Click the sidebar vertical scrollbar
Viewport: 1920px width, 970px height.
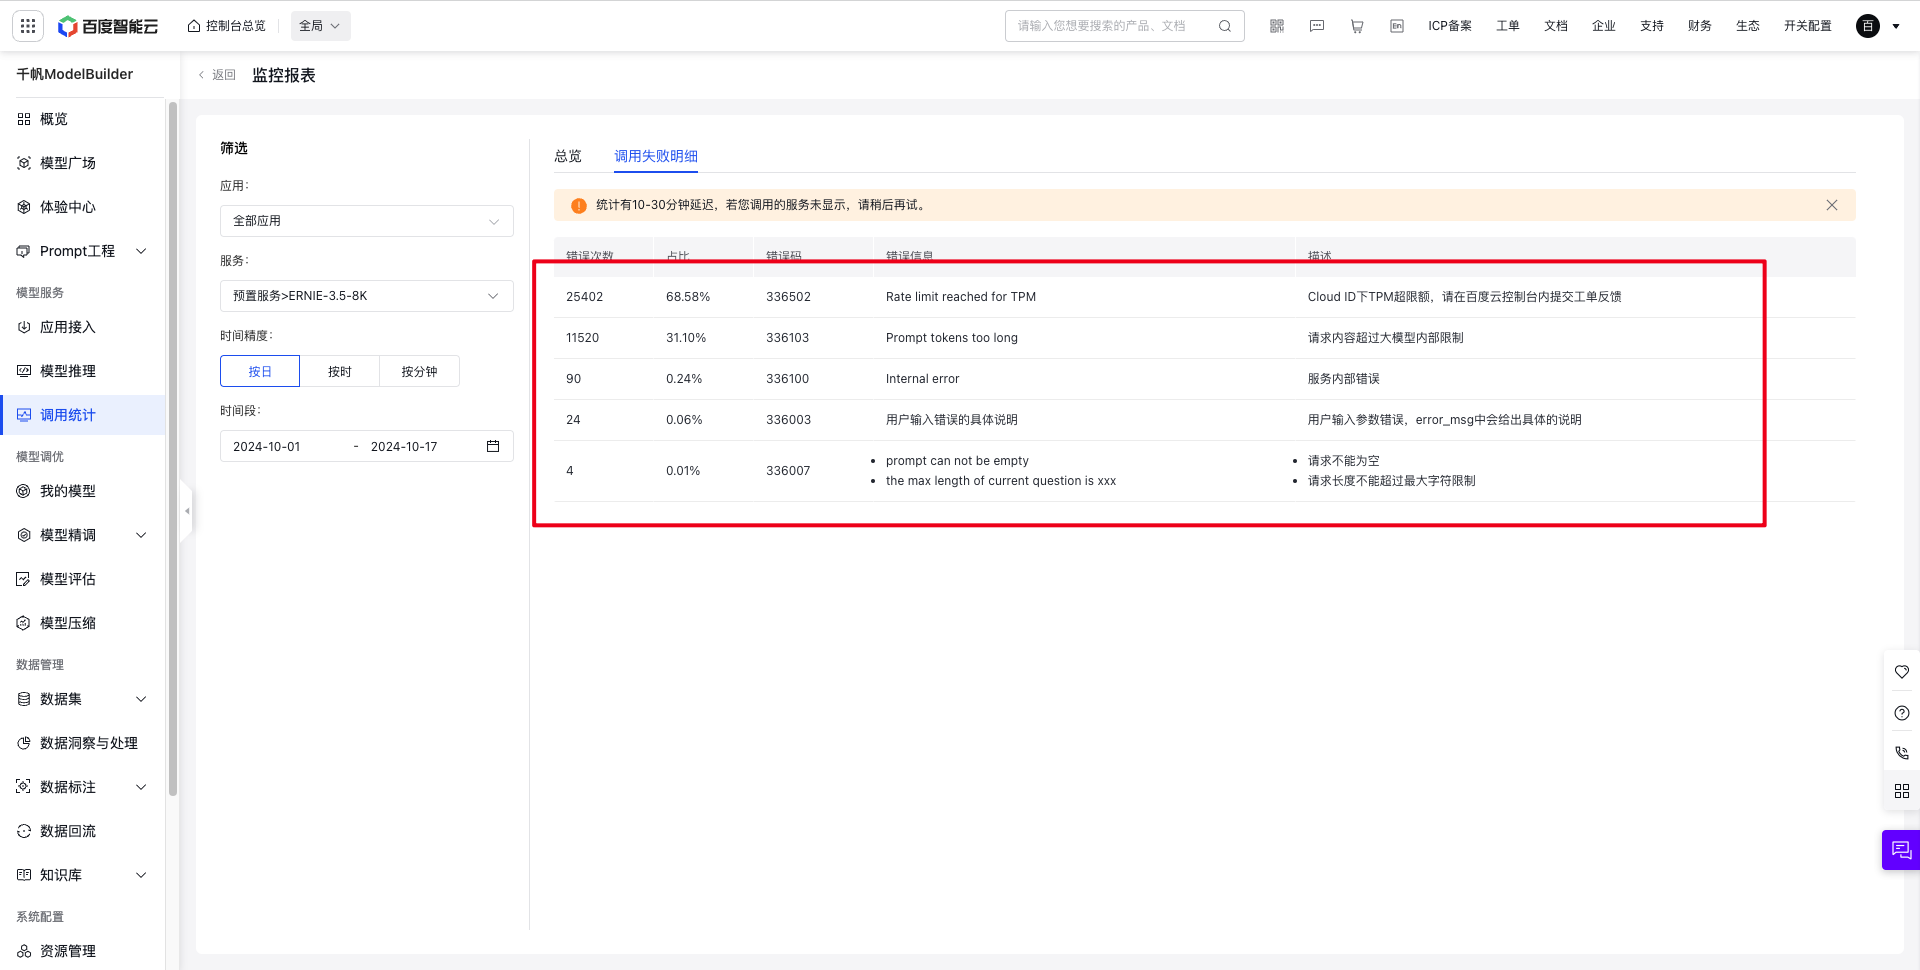click(x=173, y=450)
